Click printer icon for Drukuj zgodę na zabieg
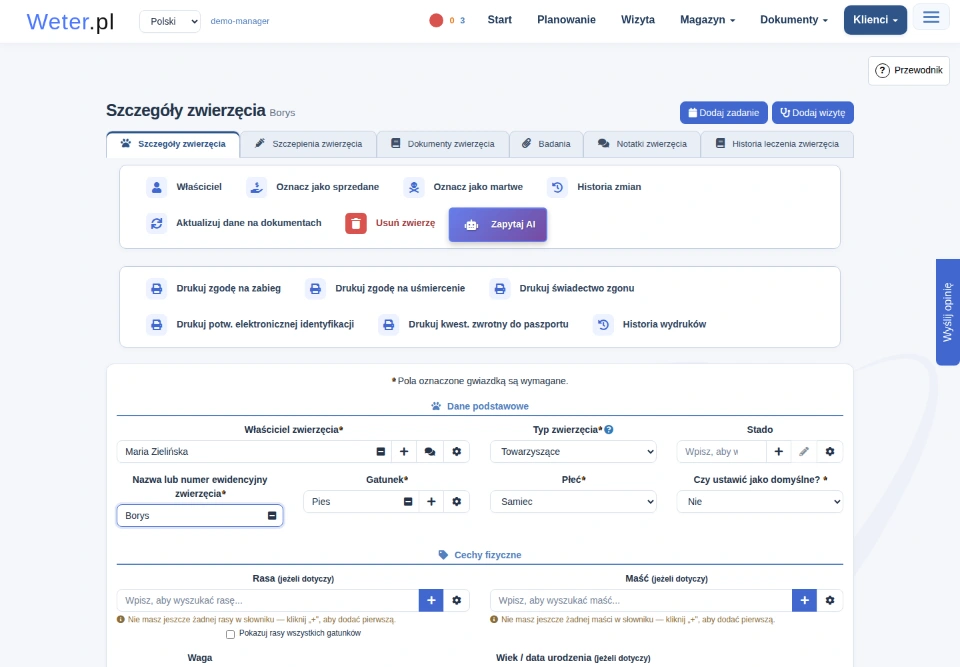Viewport: 960px width, 667px height. tap(157, 288)
